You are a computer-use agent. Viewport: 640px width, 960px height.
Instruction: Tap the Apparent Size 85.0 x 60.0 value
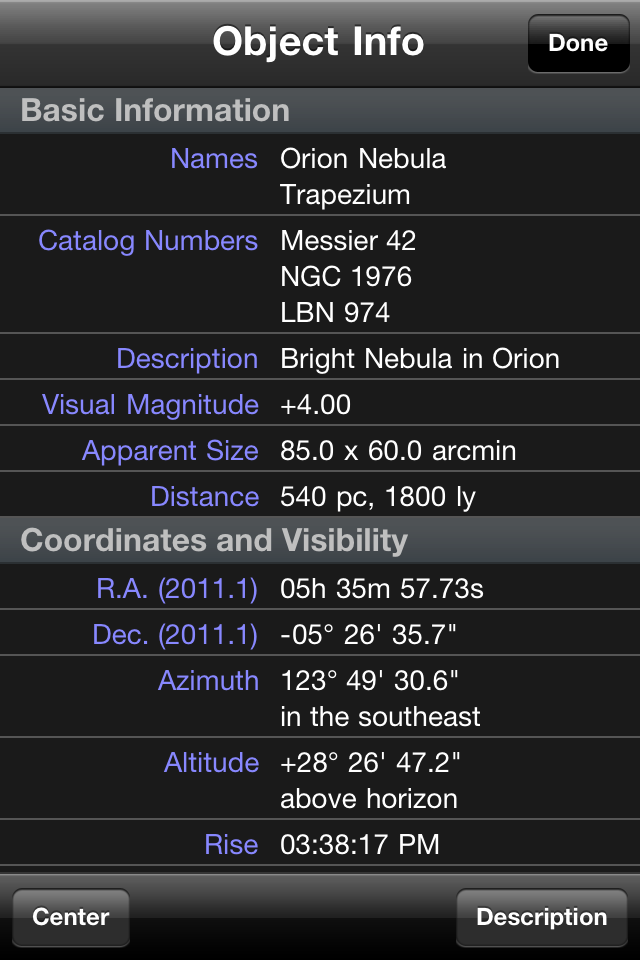point(398,450)
